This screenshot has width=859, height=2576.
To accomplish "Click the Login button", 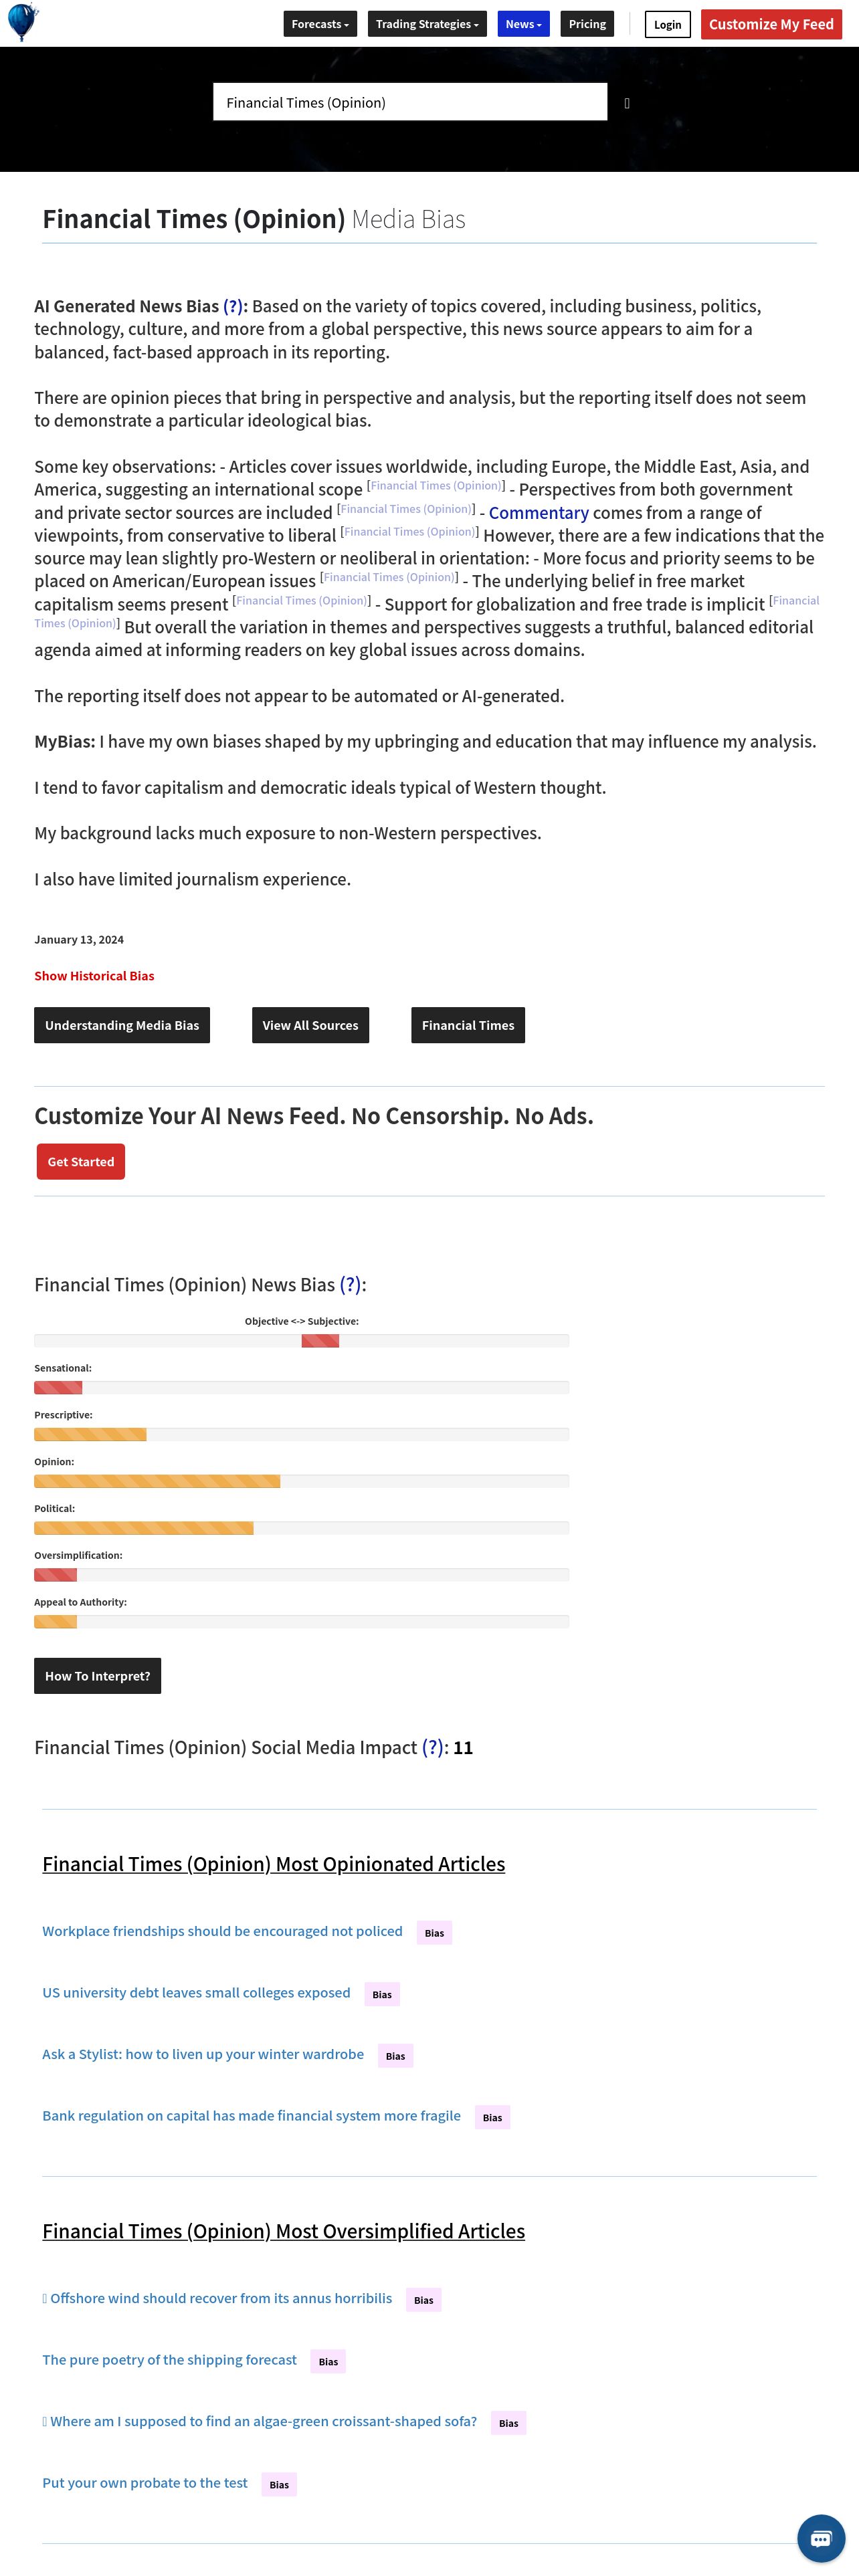I will pyautogui.click(x=667, y=25).
